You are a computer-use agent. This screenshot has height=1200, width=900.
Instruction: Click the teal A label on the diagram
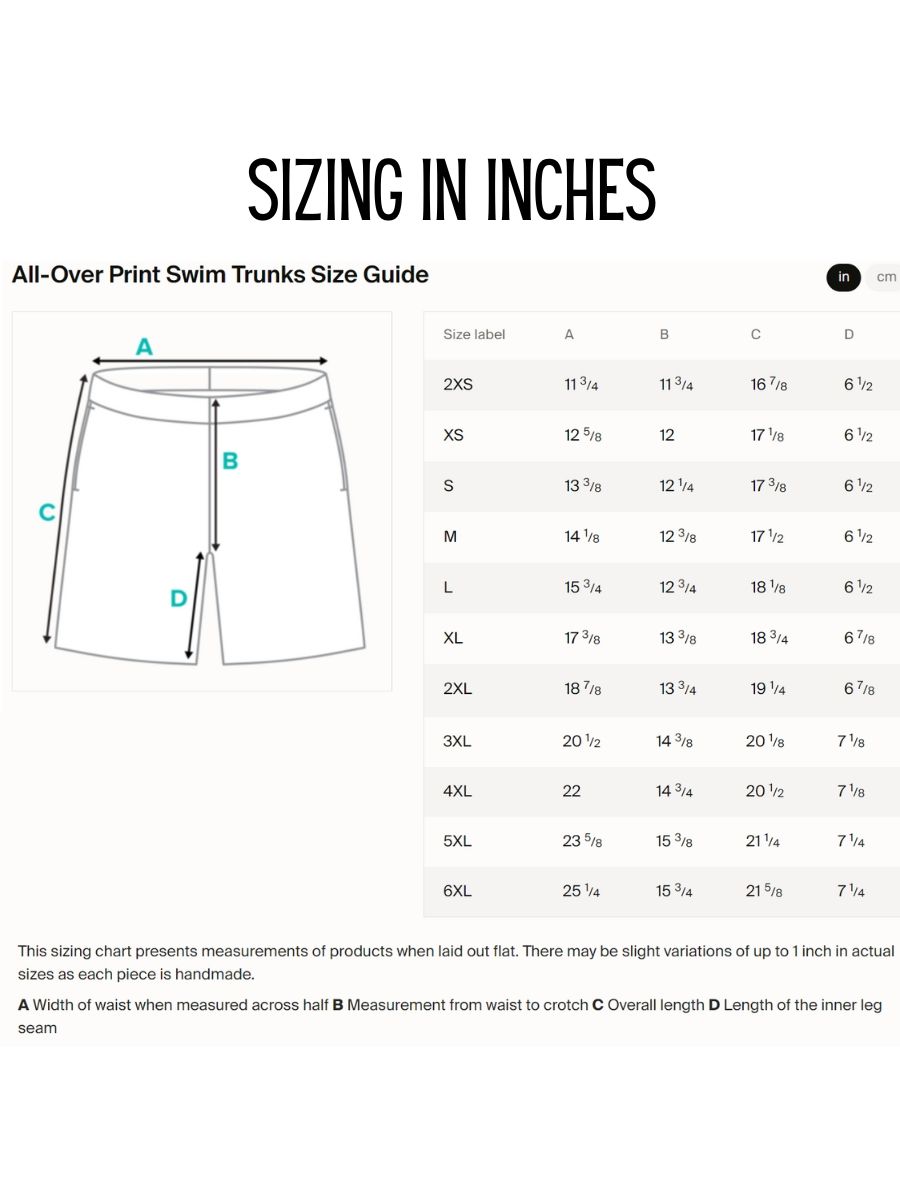[x=144, y=347]
